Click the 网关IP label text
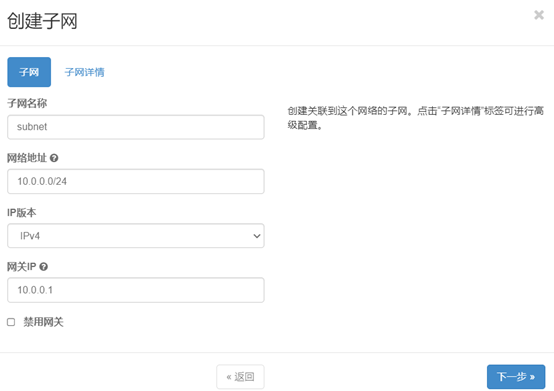 tap(22, 267)
